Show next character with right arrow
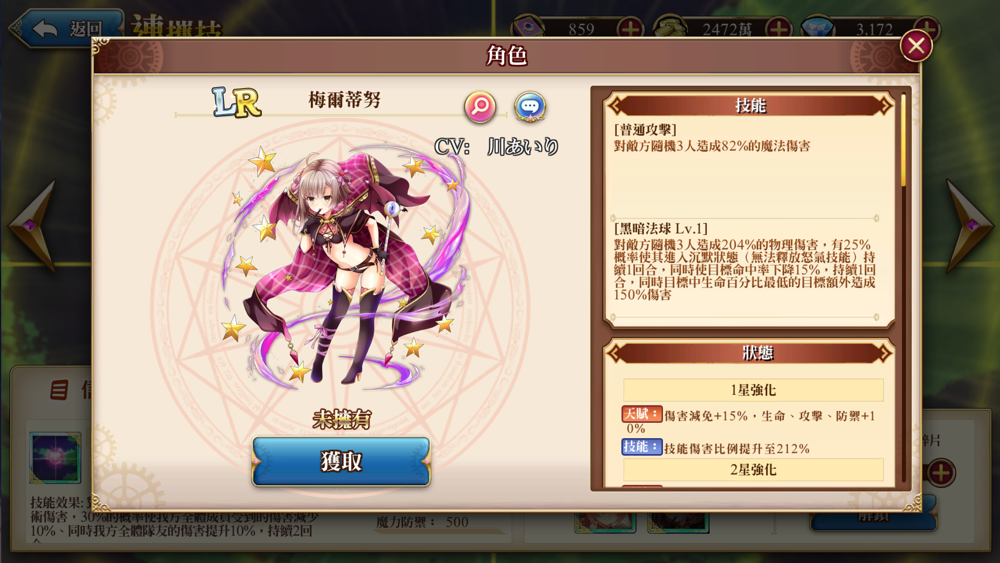The image size is (1000, 563). coord(969,226)
